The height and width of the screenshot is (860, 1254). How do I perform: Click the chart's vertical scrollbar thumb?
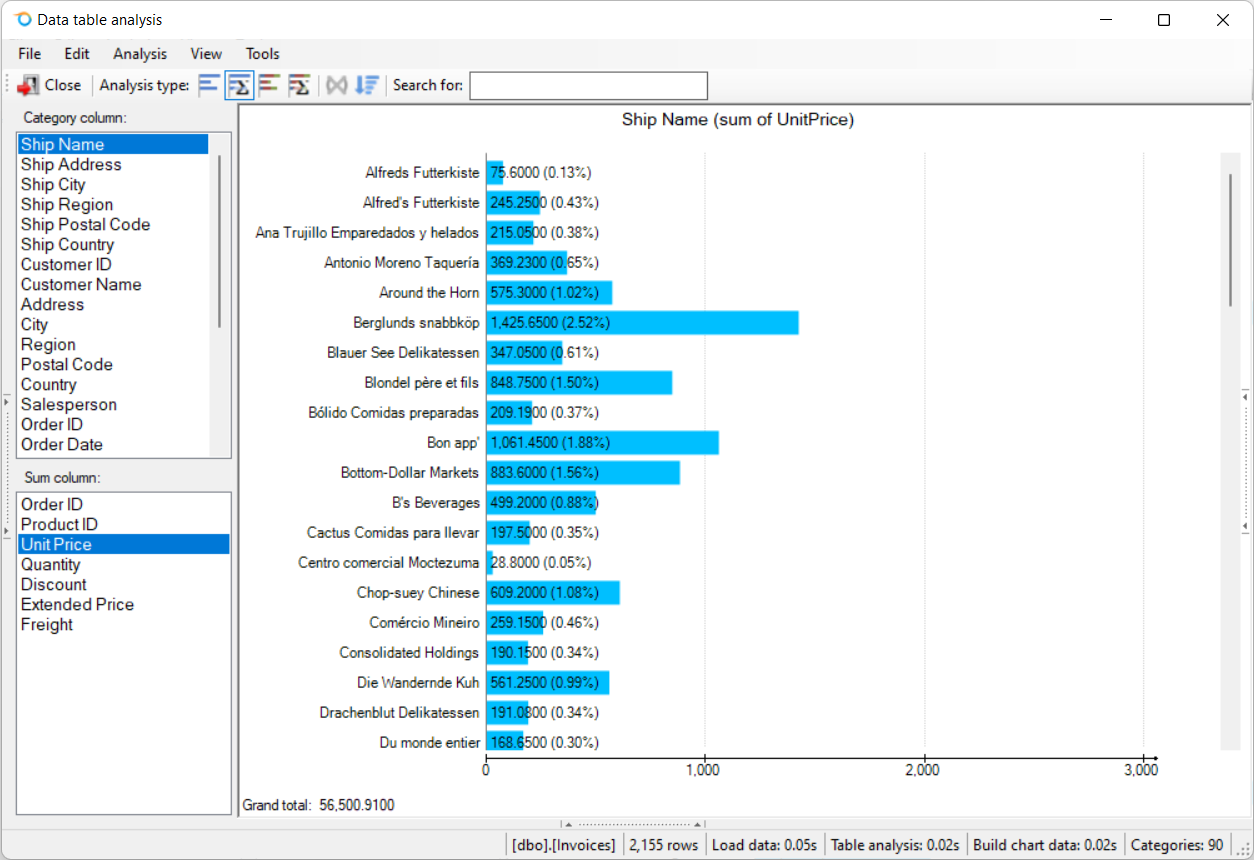click(1231, 240)
